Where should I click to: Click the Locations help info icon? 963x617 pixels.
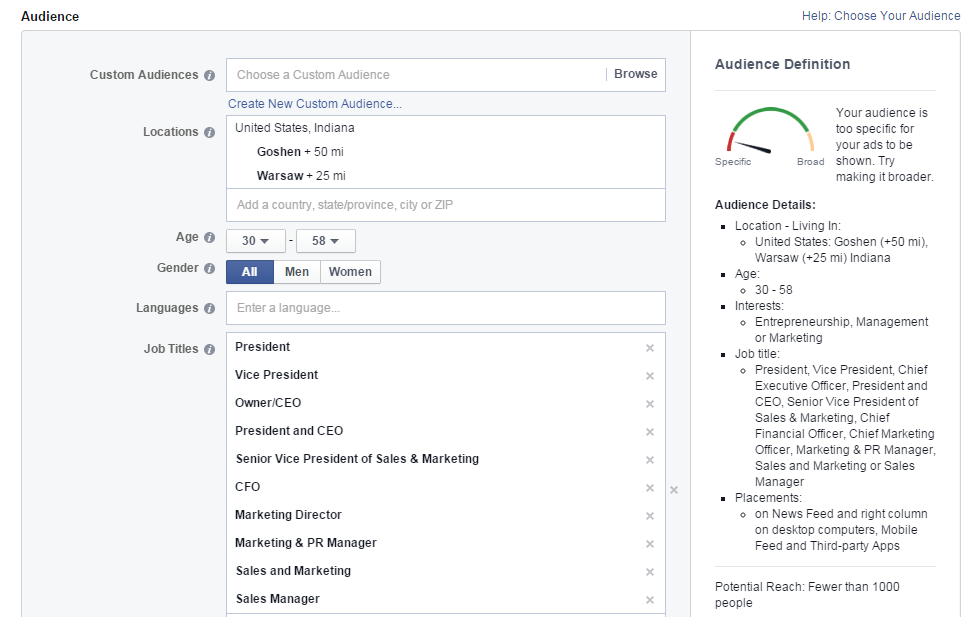pos(209,132)
